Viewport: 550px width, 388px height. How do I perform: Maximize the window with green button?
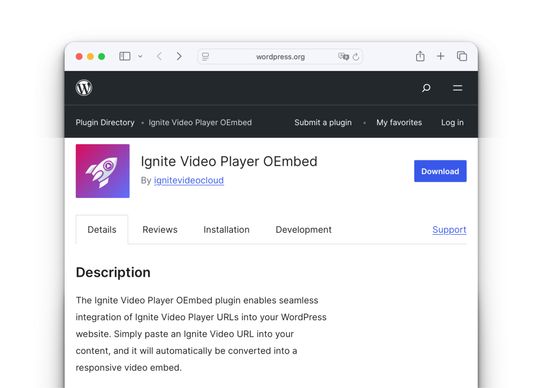pyautogui.click(x=102, y=56)
